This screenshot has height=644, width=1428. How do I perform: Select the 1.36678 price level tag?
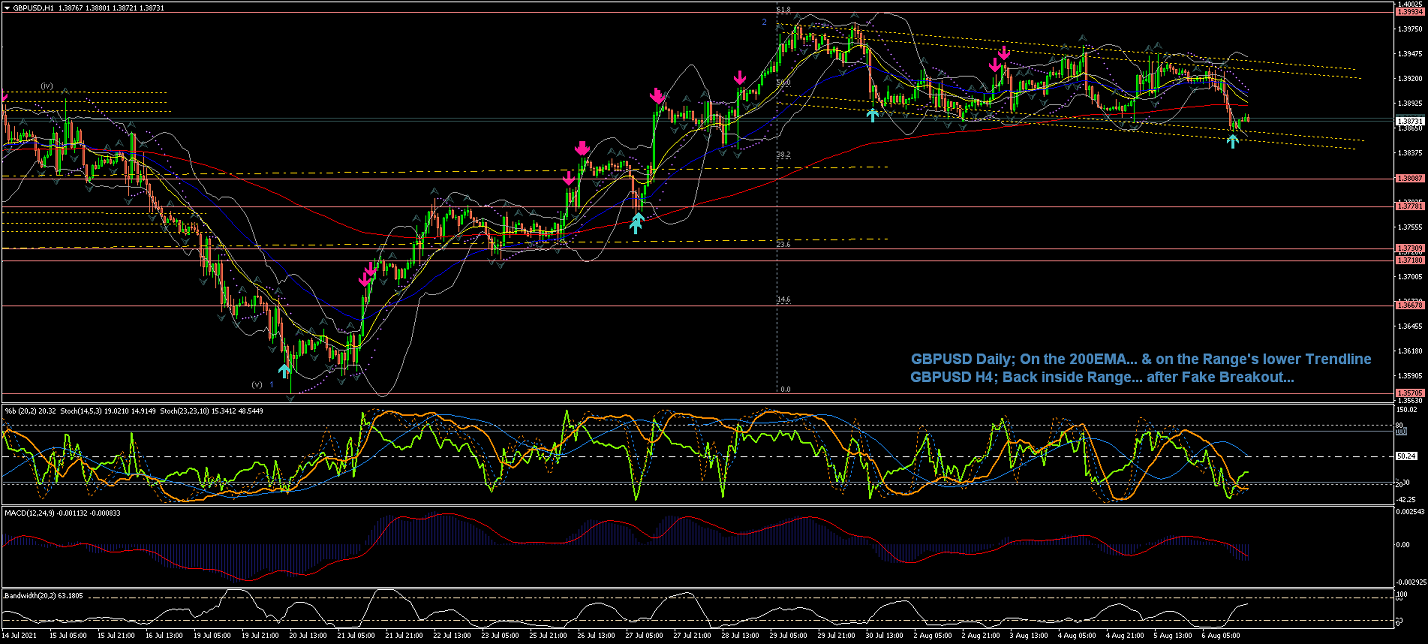(1409, 306)
